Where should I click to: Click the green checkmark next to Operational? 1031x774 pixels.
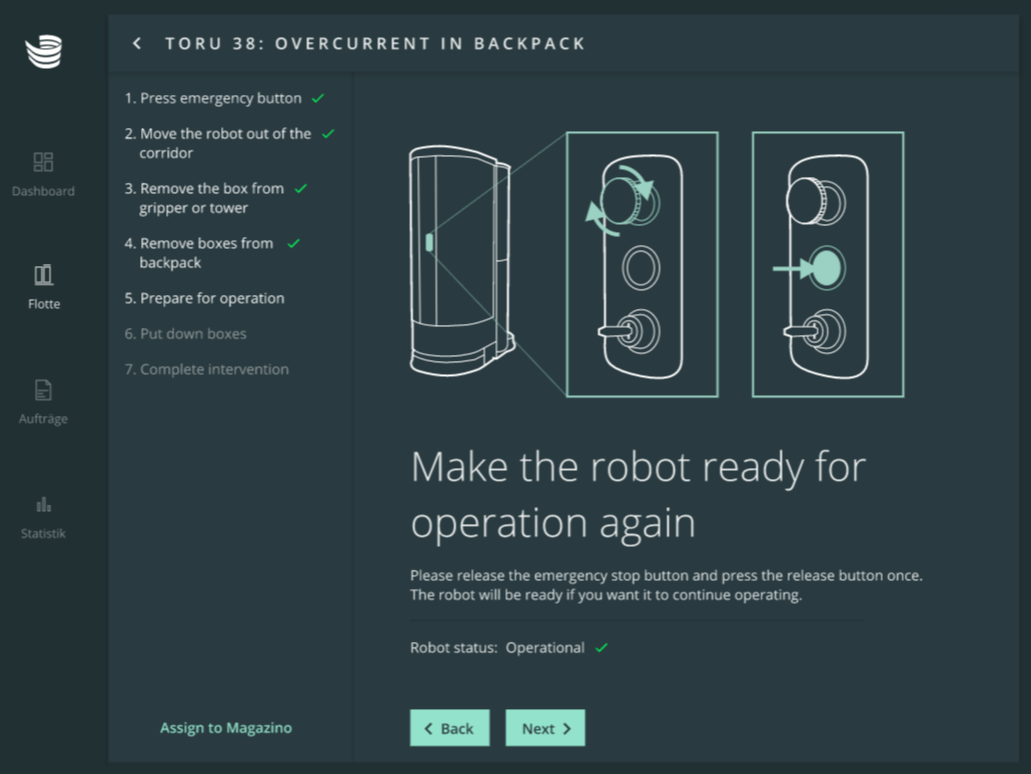[601, 648]
